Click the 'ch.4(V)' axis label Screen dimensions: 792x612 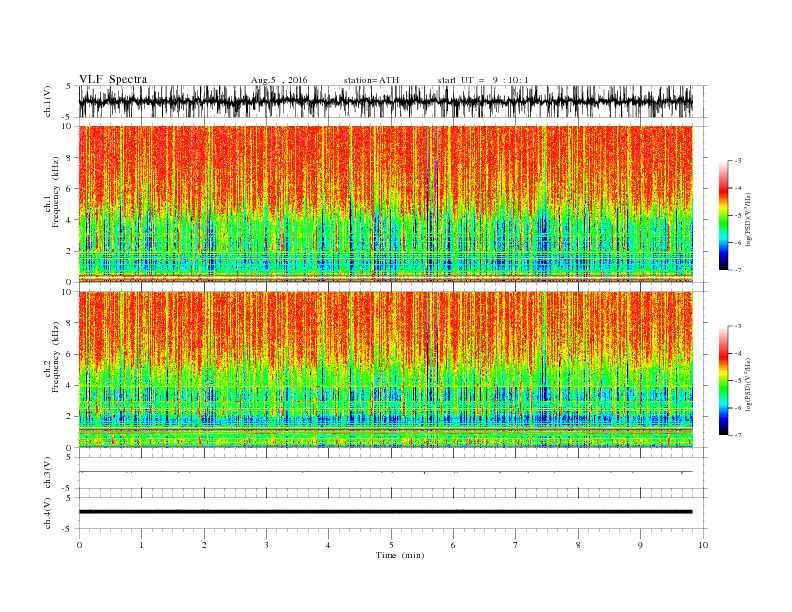tap(48, 513)
